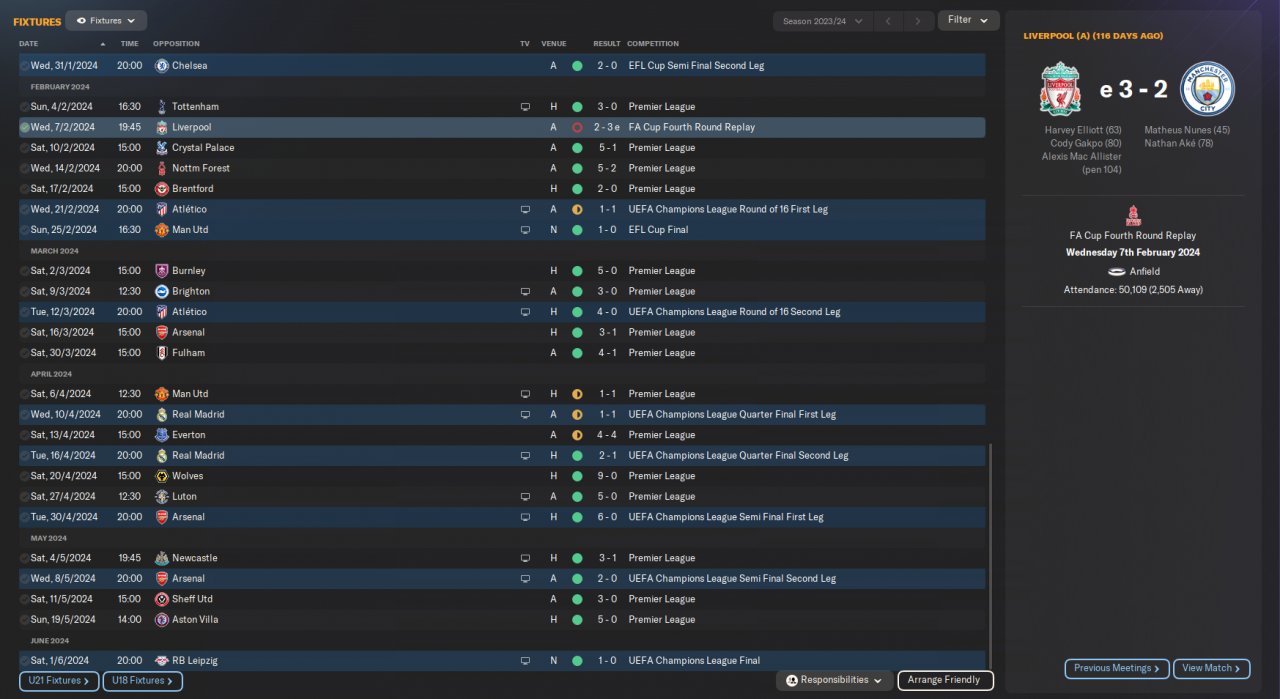Toggle the tick icon beside Sat, 4/5/2024
The image size is (1280, 699).
(x=25, y=558)
